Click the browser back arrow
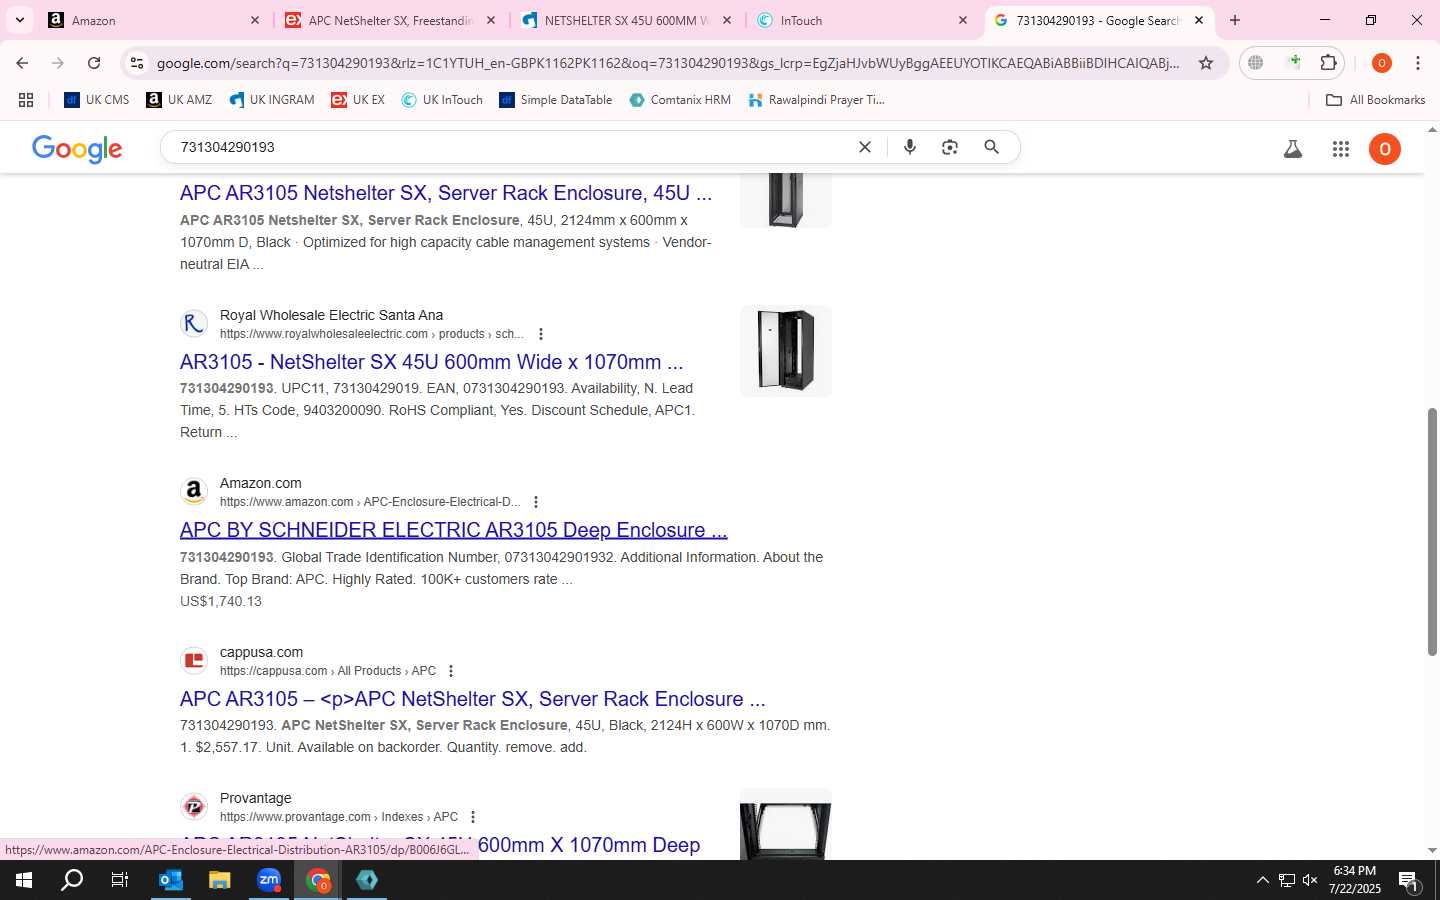 (x=22, y=63)
